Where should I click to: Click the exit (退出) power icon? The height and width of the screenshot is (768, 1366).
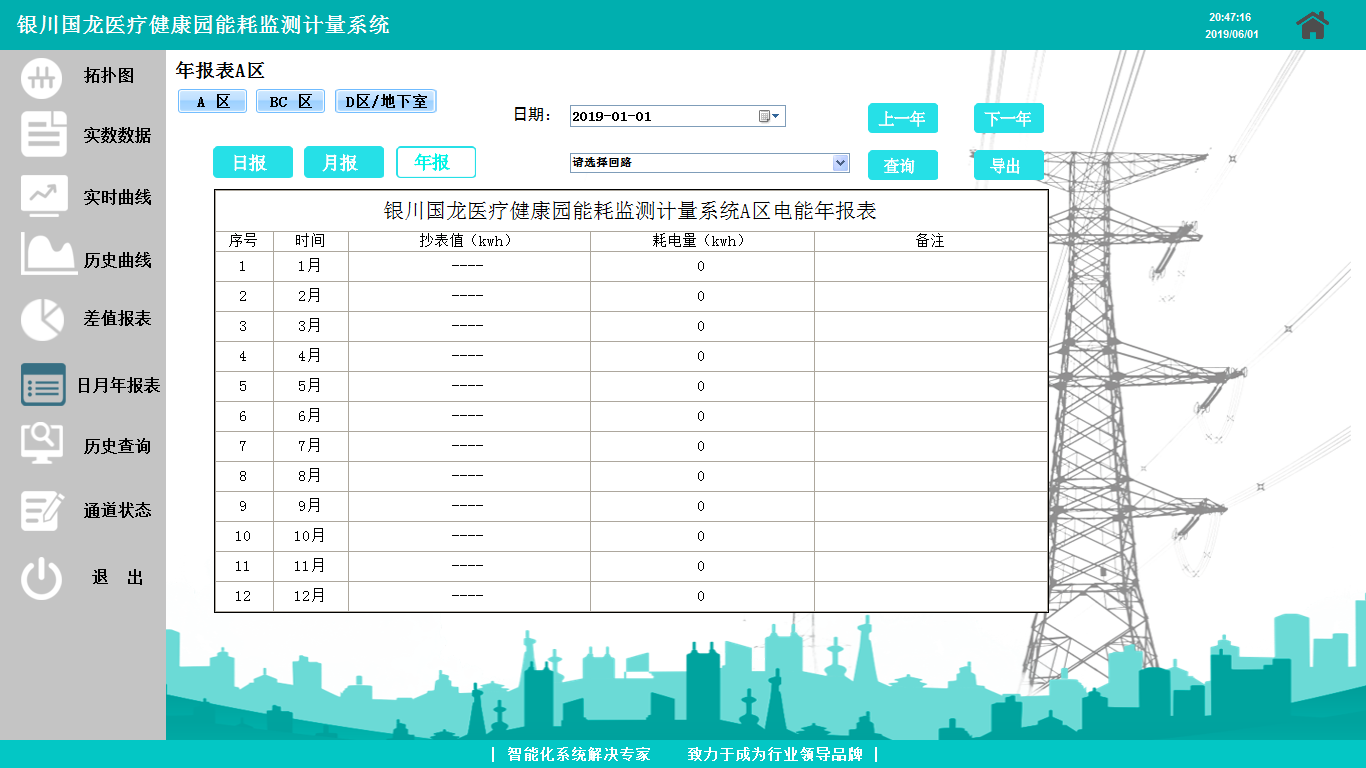pyautogui.click(x=42, y=578)
